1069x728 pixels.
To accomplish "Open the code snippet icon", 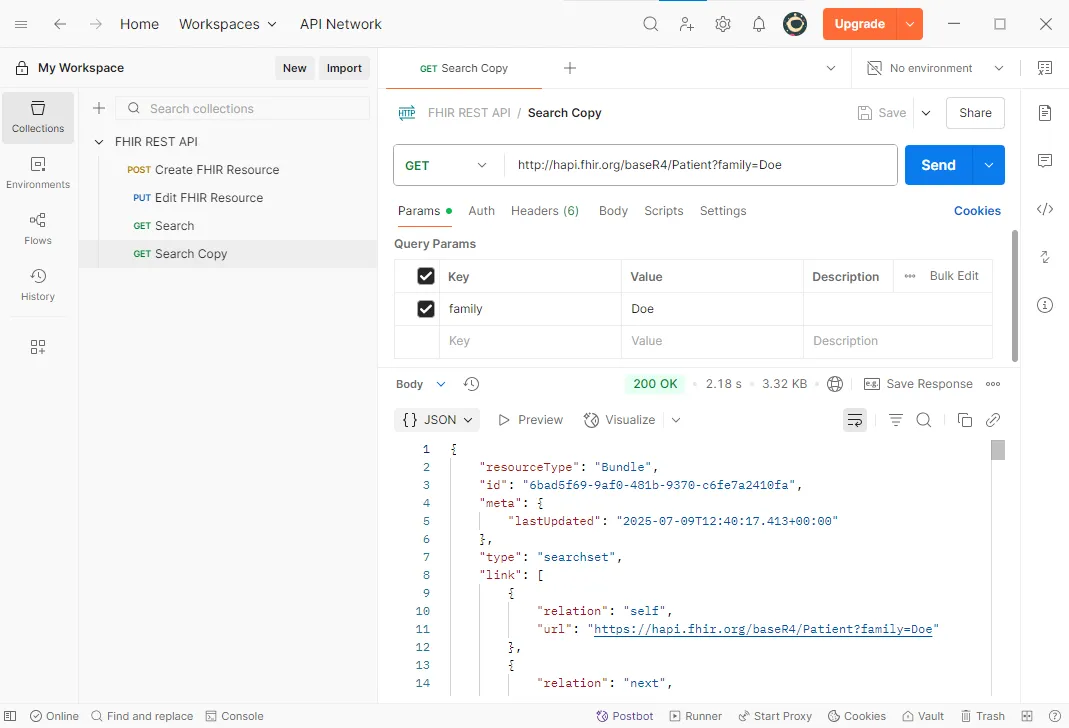I will pyautogui.click(x=1044, y=209).
